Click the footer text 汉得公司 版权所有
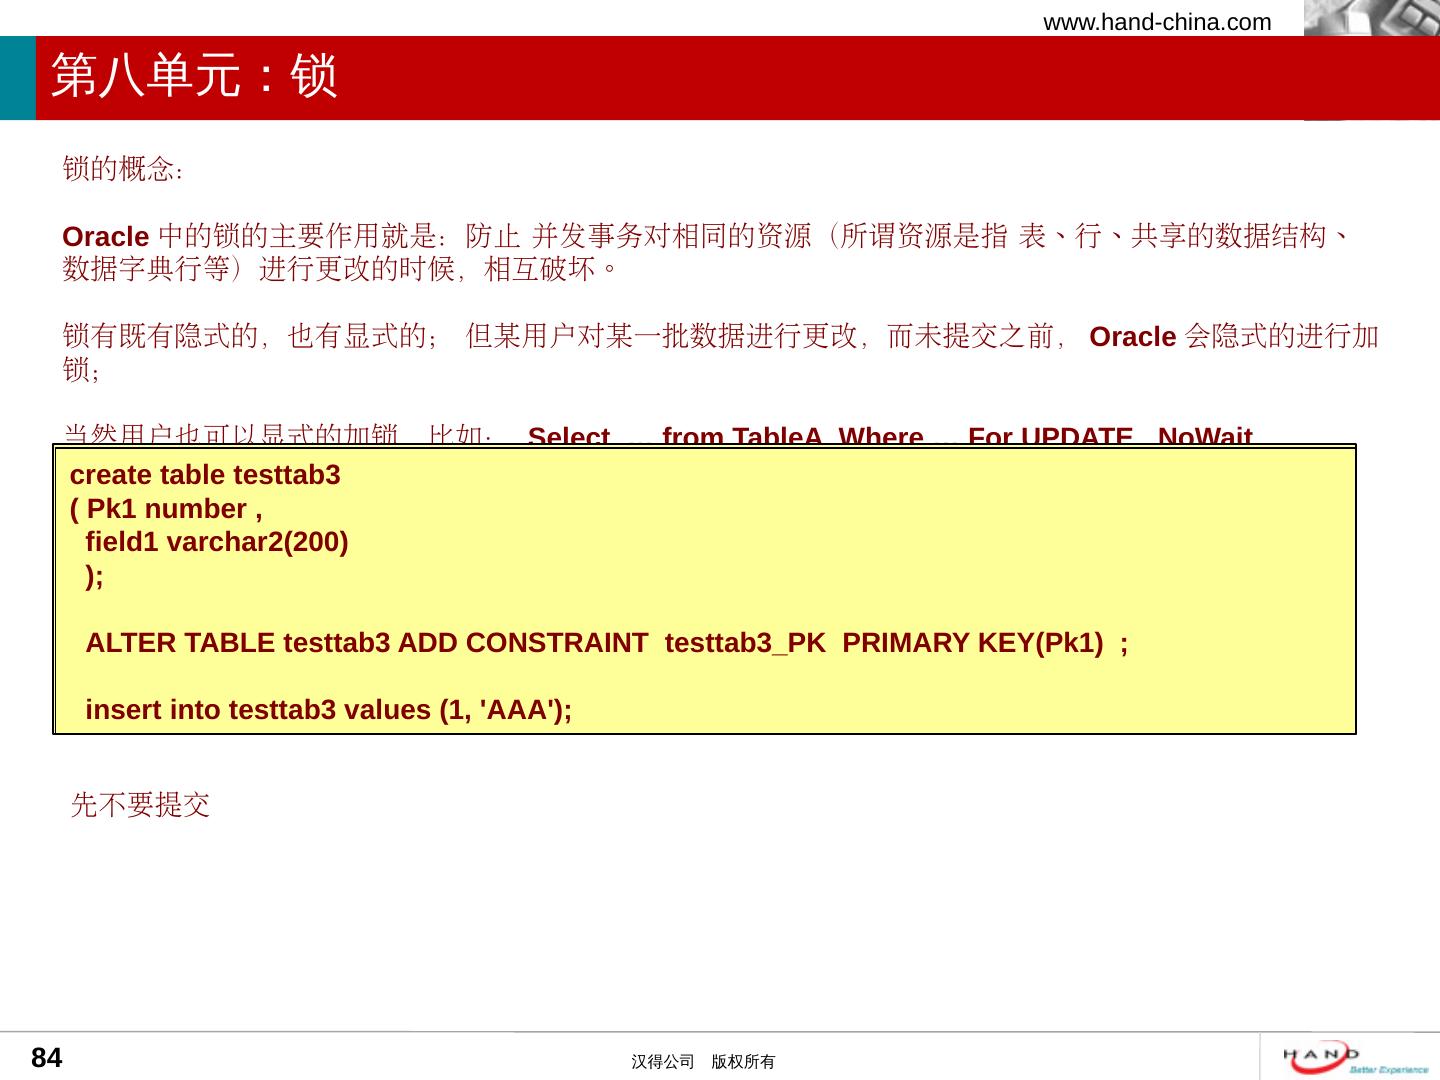The image size is (1440, 1080). pos(703,1062)
